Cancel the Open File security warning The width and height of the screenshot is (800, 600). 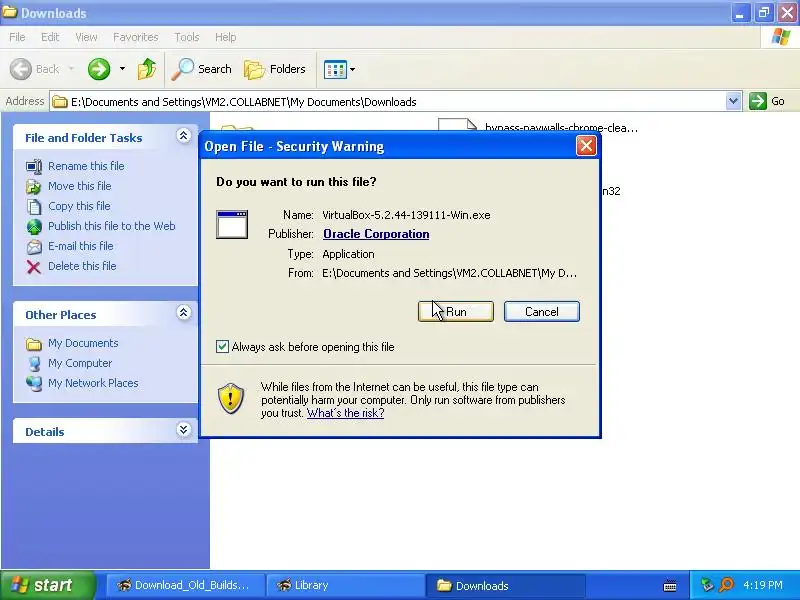(541, 311)
